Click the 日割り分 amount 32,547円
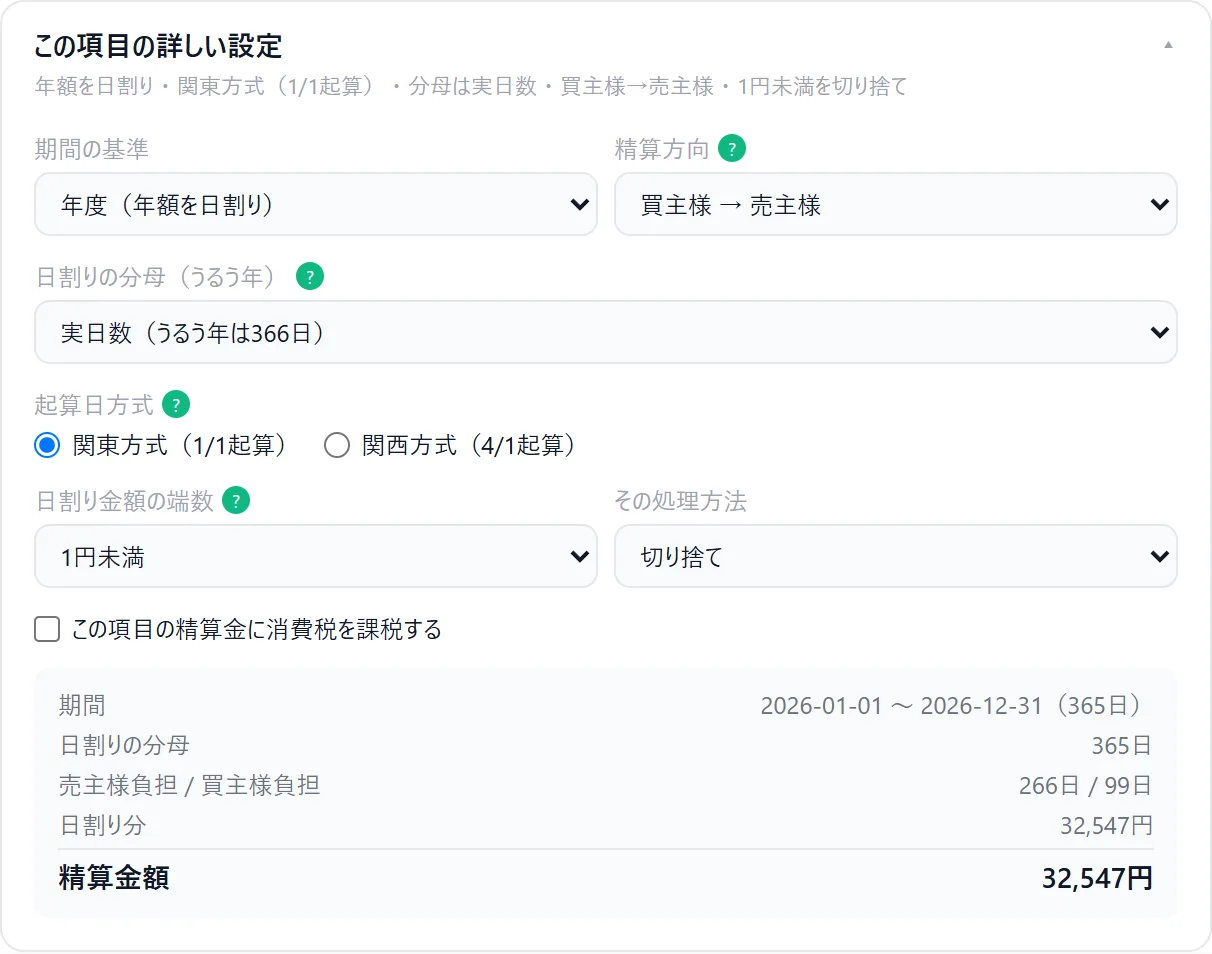1212x954 pixels. pyautogui.click(x=1107, y=825)
